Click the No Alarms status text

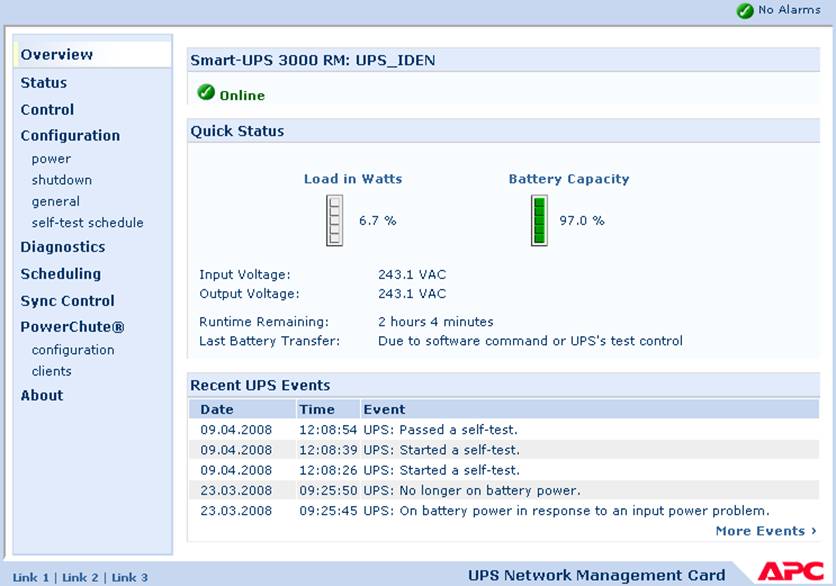[x=790, y=10]
